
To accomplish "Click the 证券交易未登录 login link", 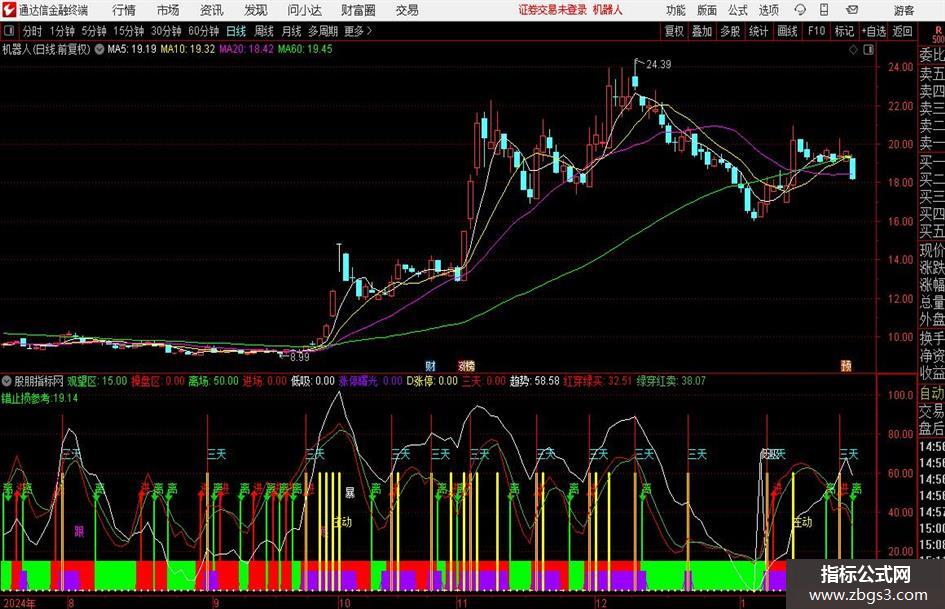I will [x=553, y=10].
